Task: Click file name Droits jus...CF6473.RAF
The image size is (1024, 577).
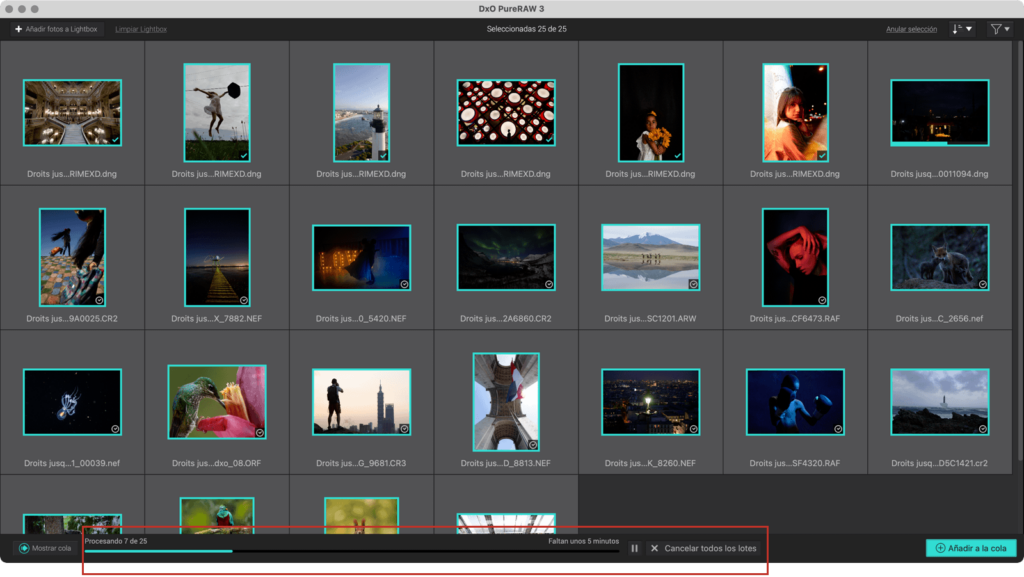Action: point(795,319)
